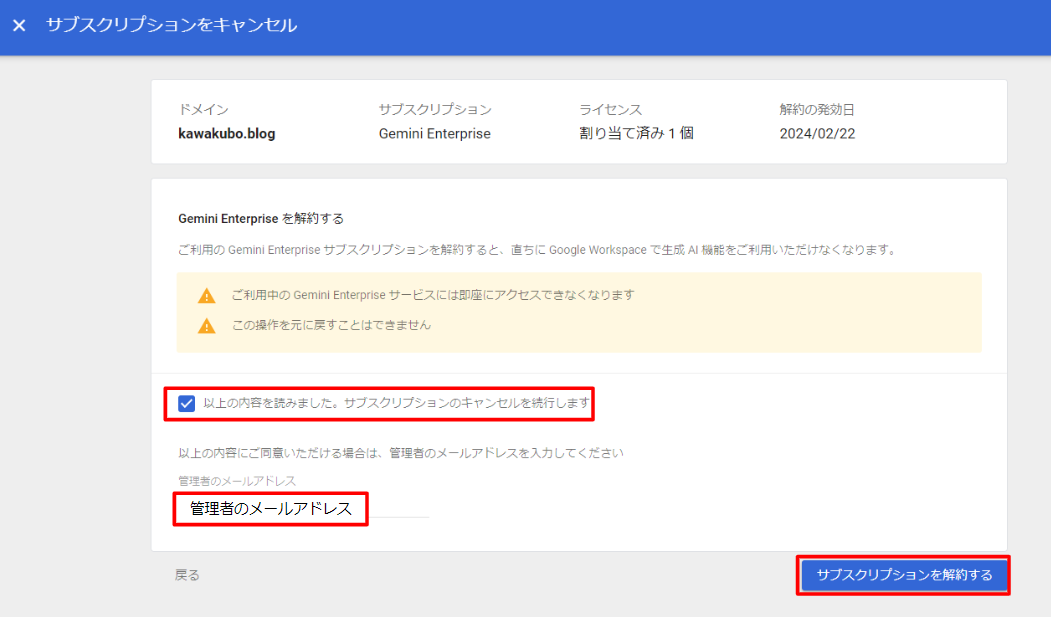Click the サービスには即座にアクセスできなくなります warning text

click(x=433, y=295)
